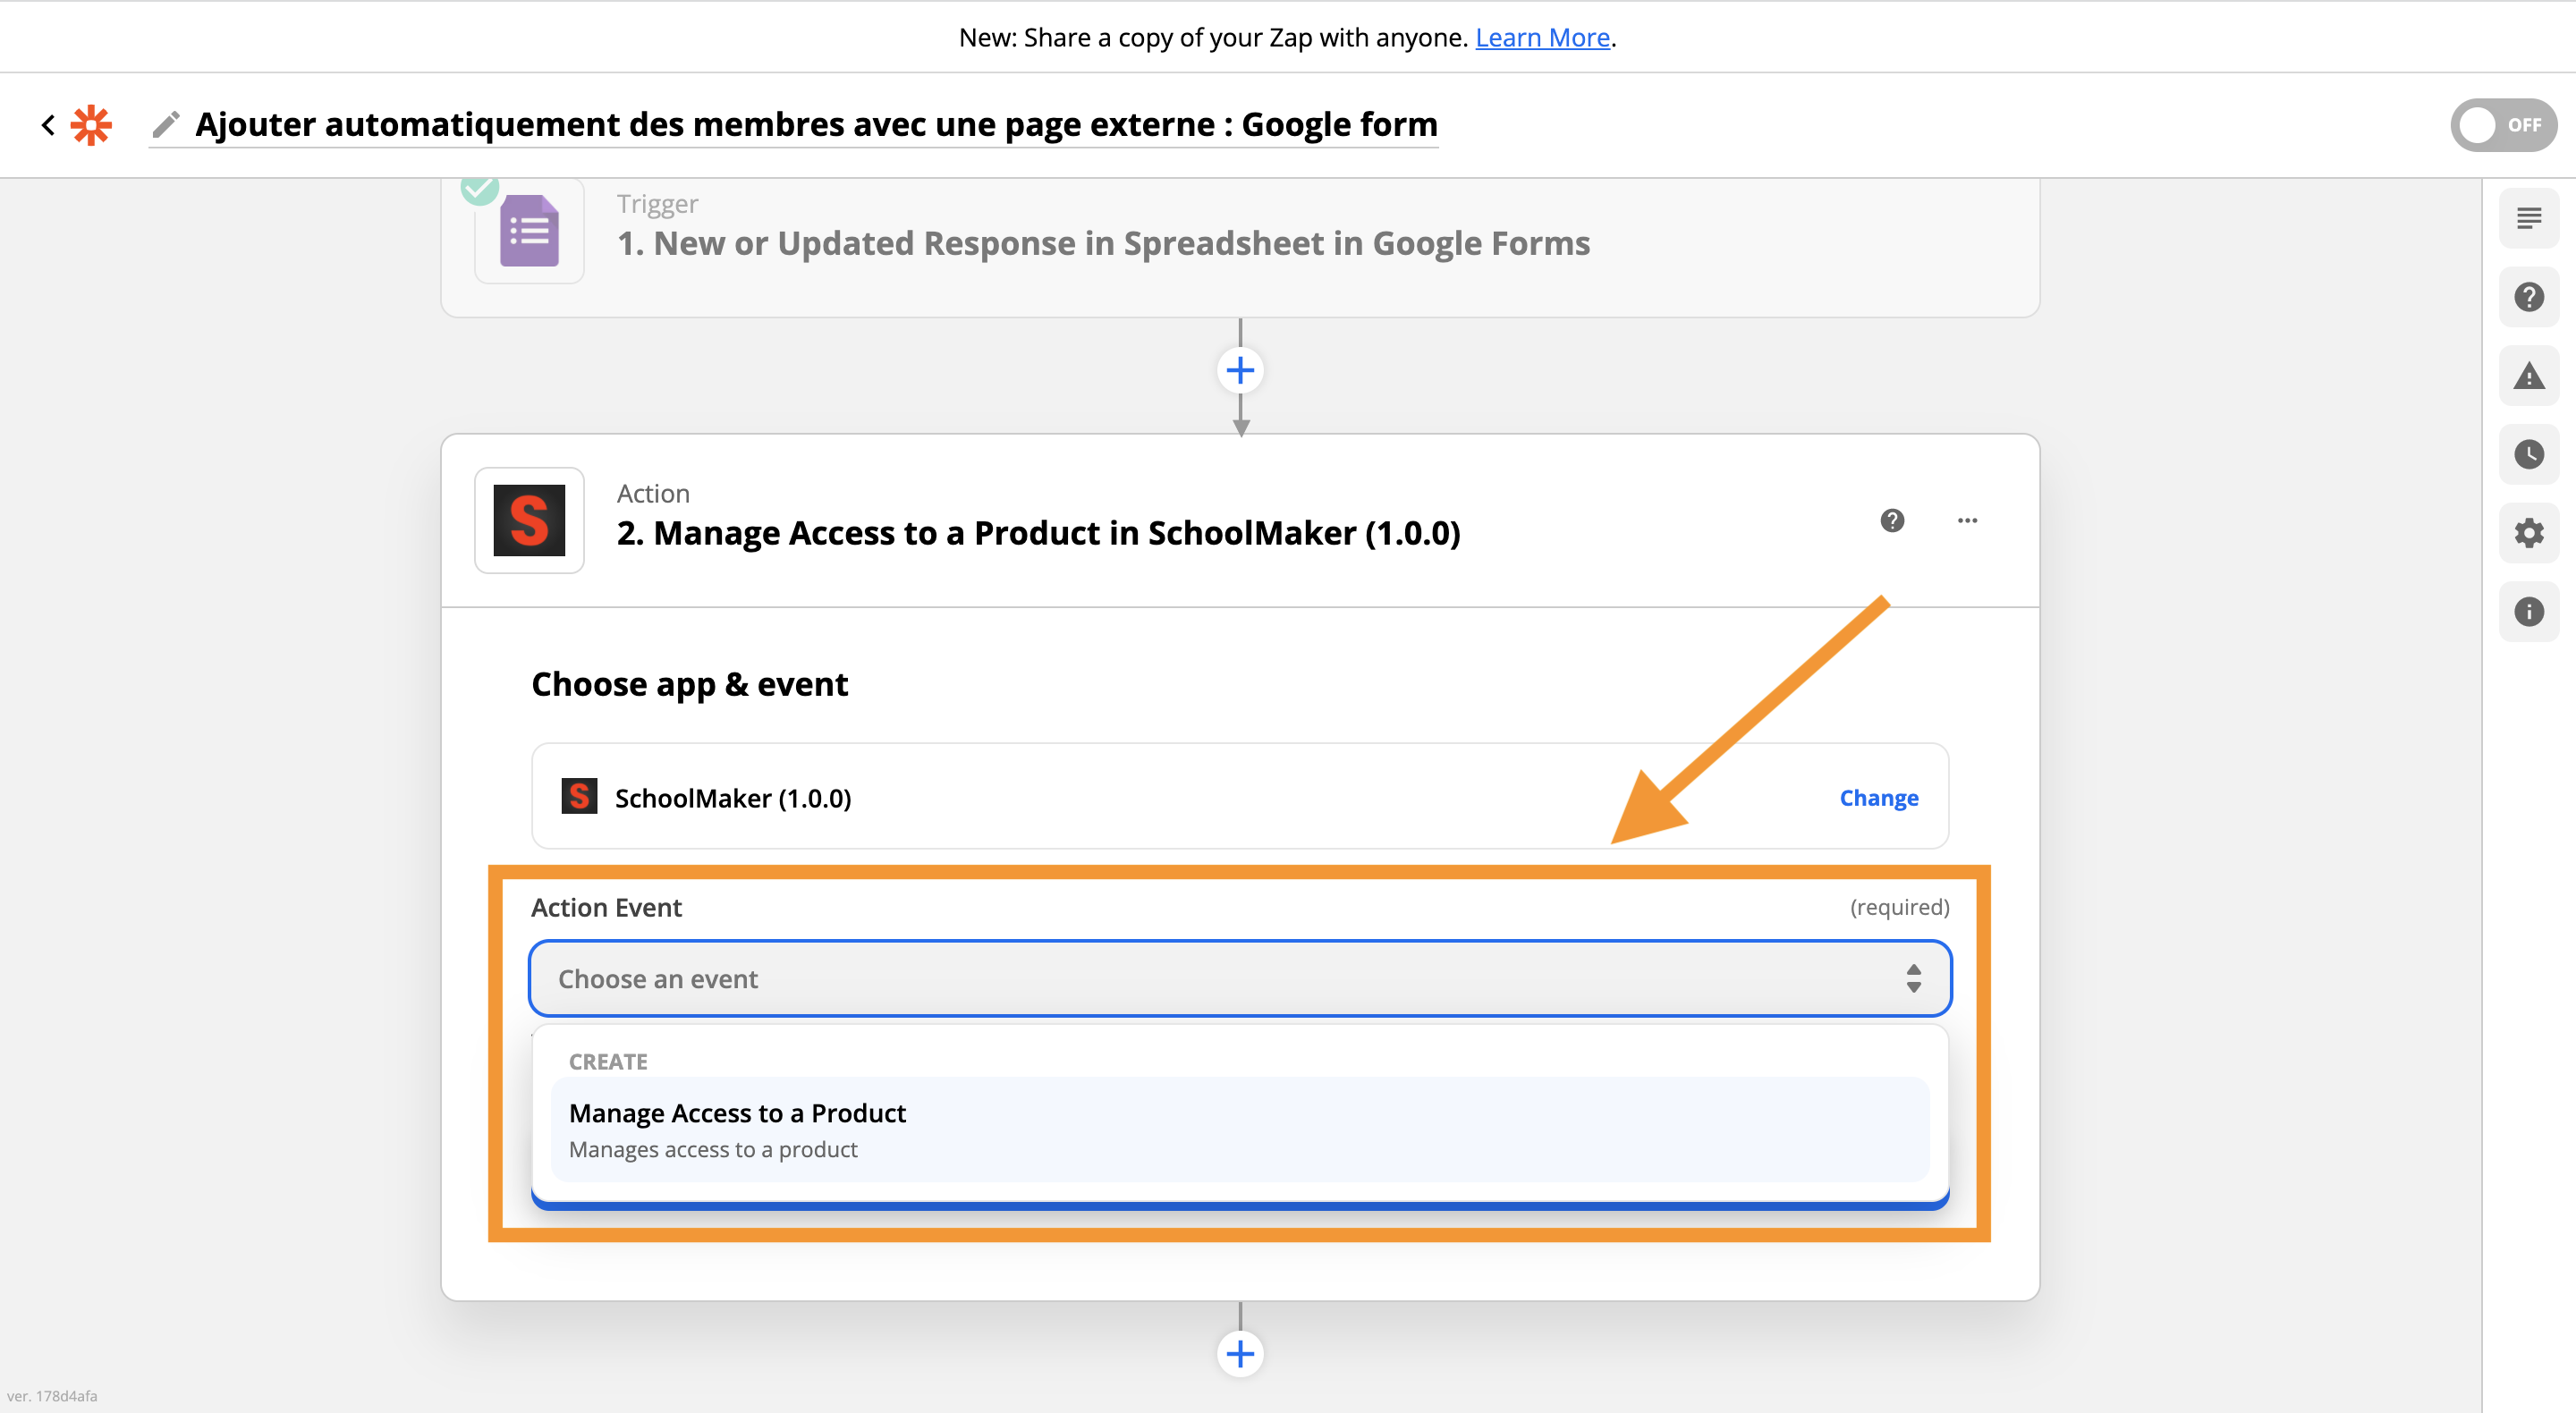
Task: Click the Google Forms trigger icon
Action: [x=529, y=231]
